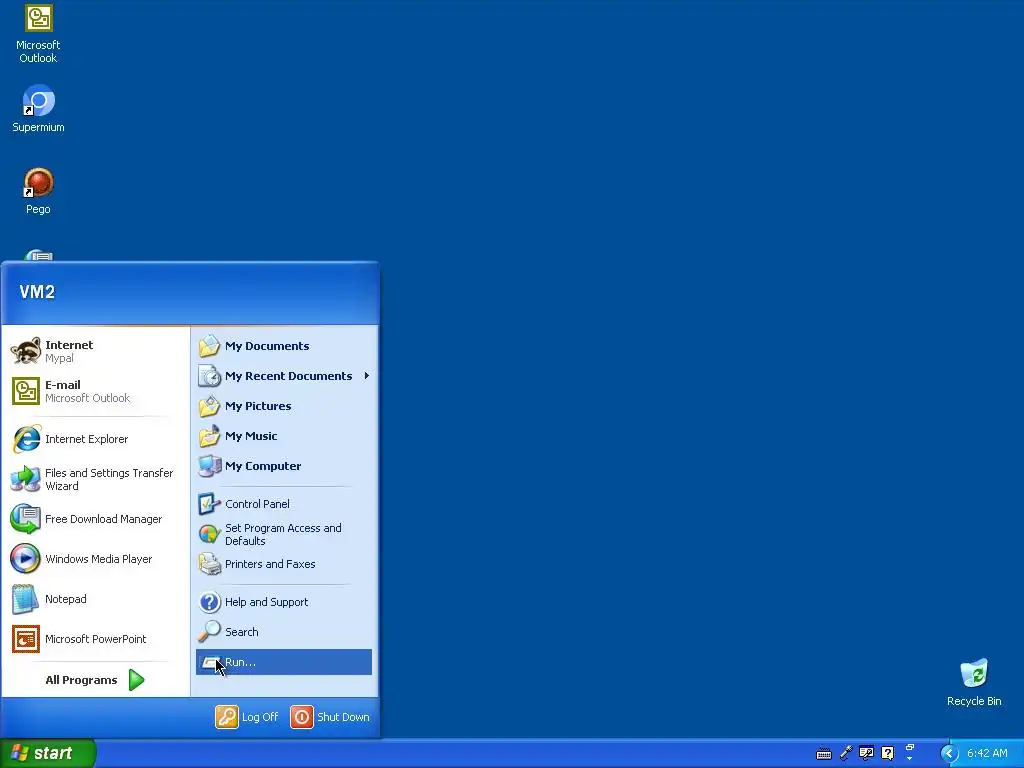The image size is (1024, 768).
Task: Click the VM2 user name header
Action: 37,292
